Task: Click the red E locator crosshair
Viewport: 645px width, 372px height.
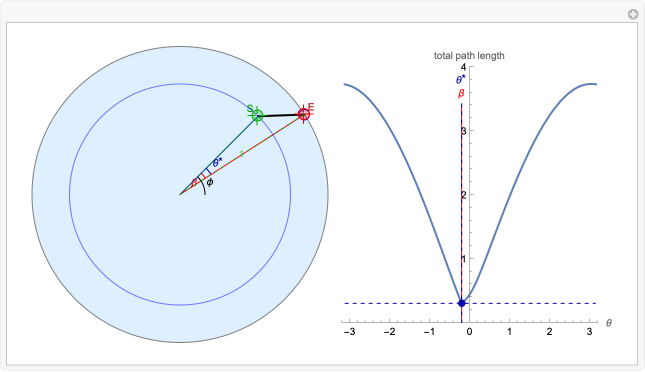Action: tap(304, 114)
